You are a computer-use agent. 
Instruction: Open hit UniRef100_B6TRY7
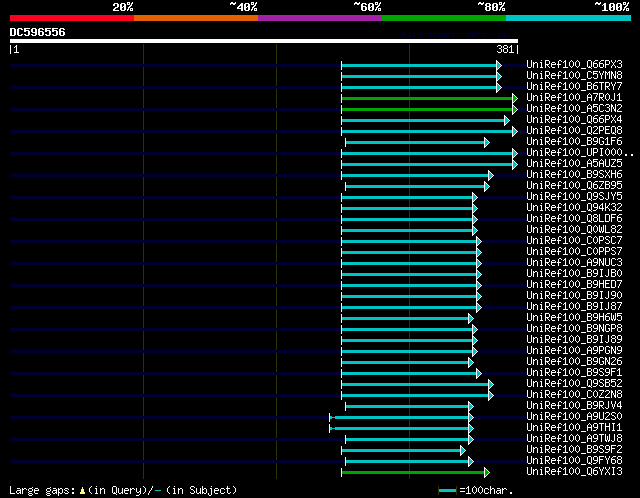coord(574,86)
